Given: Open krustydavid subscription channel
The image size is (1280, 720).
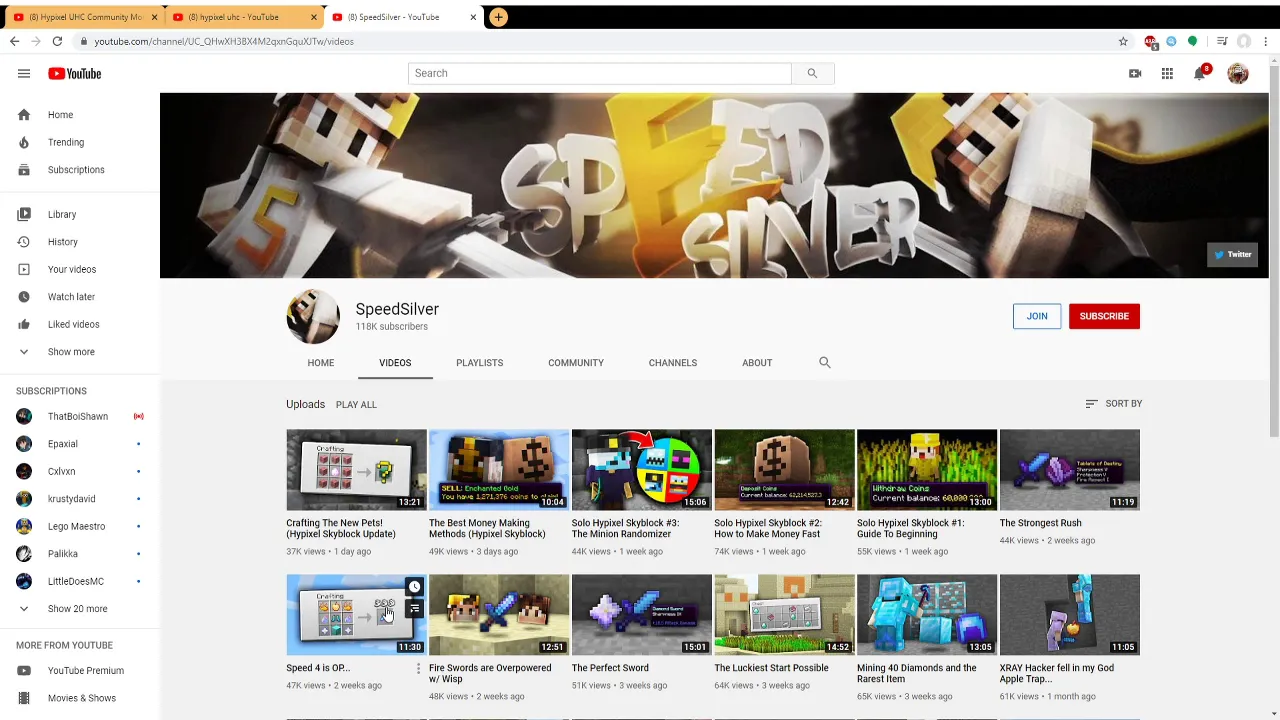Looking at the screenshot, I should [80, 499].
